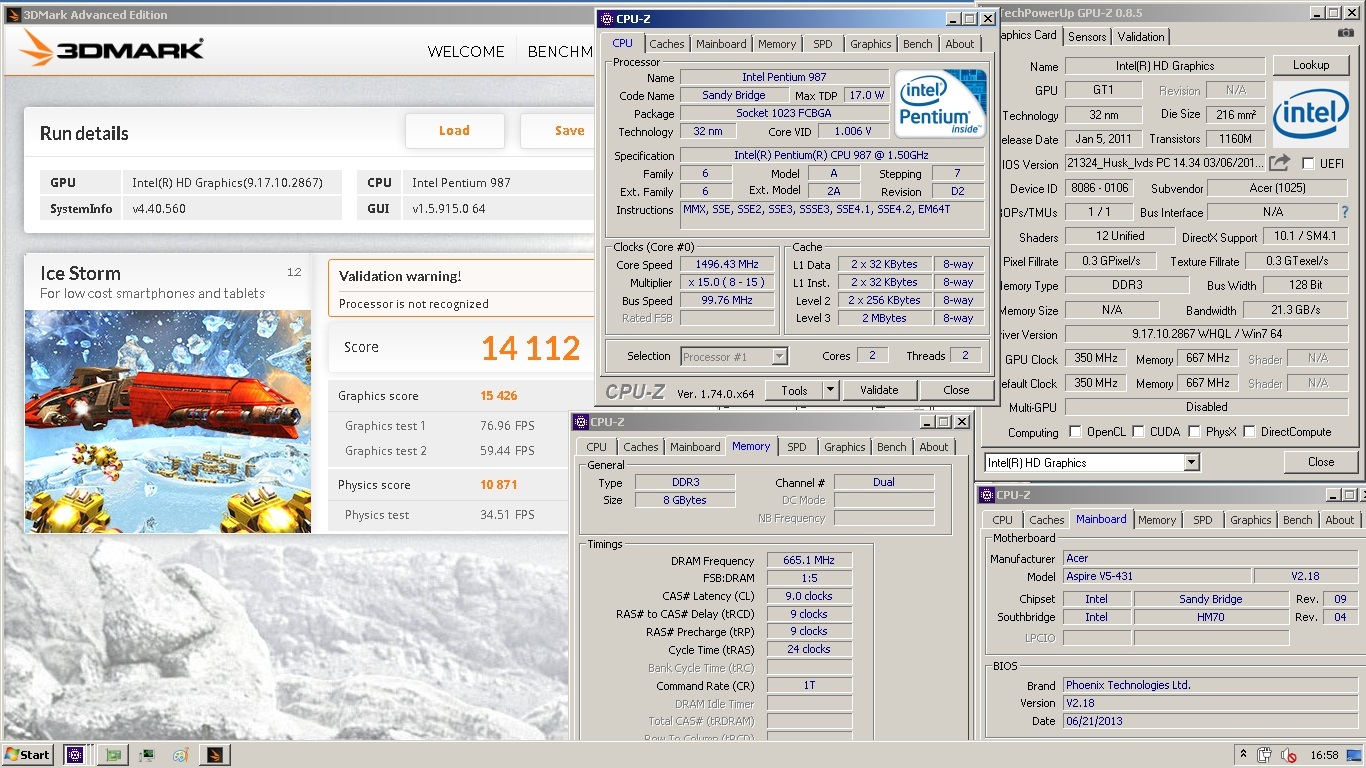Click CPU-Z title icon of the Memory window
Screen dimensions: 1366x768
[580, 422]
